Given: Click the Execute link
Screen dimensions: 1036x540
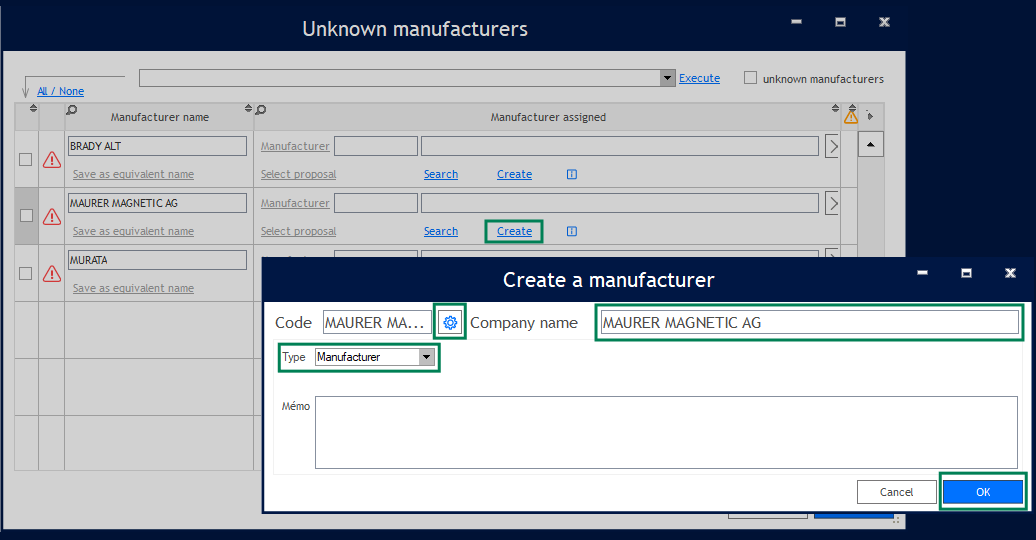Looking at the screenshot, I should point(699,78).
